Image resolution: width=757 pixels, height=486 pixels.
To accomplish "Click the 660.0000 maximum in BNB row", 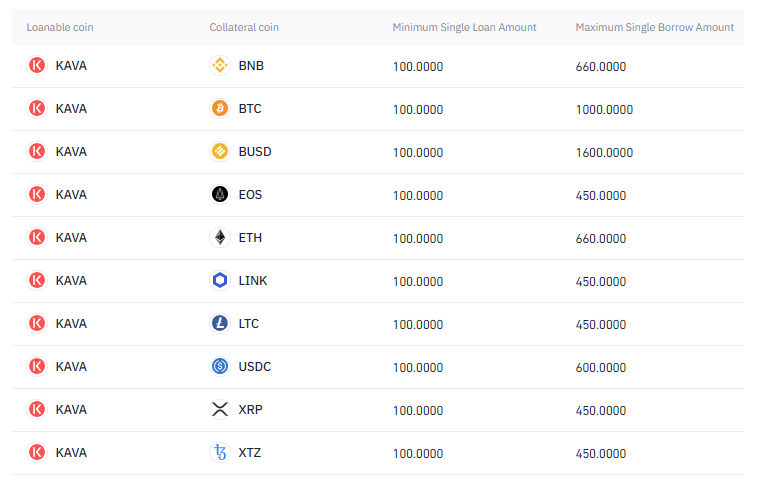I will point(601,67).
